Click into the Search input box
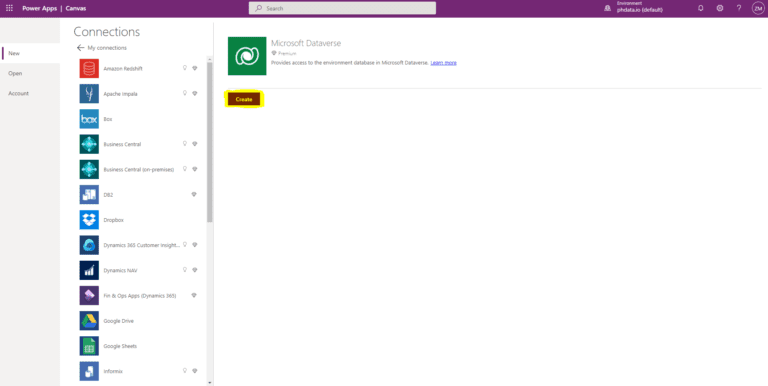The width and height of the screenshot is (768, 386). tap(342, 8)
